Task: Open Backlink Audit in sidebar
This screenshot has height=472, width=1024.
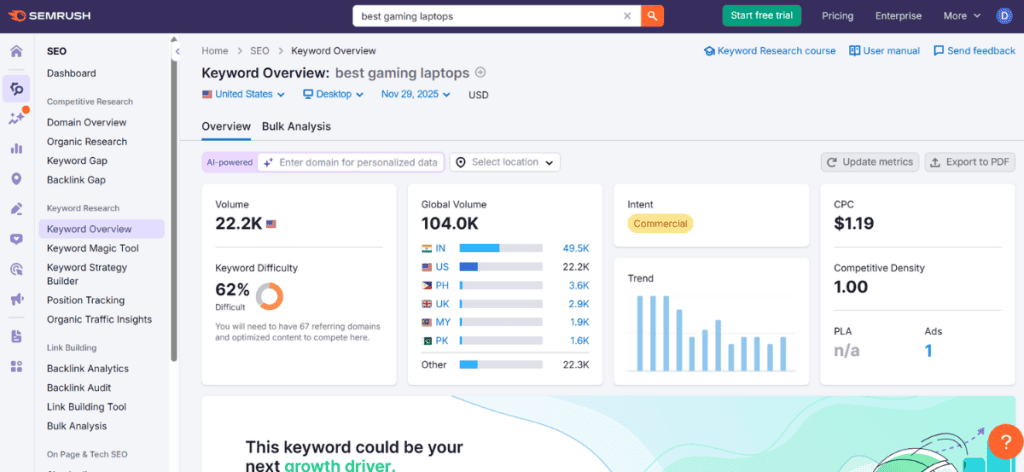Action: click(79, 388)
